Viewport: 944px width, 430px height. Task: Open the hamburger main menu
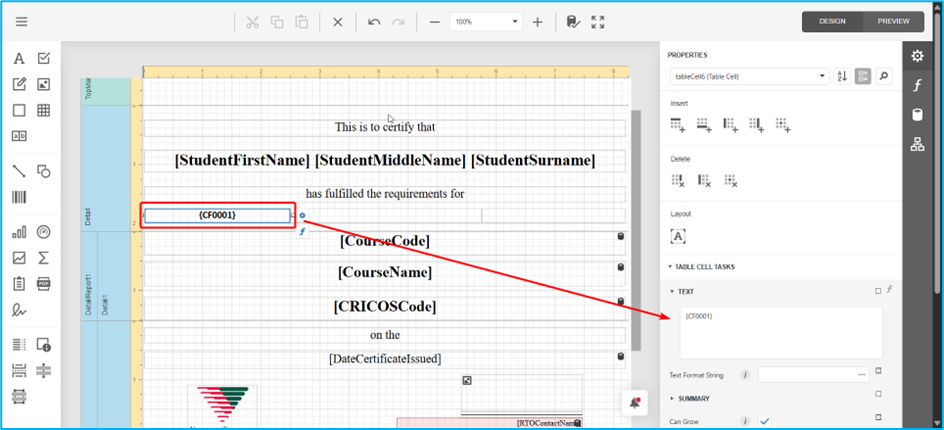21,22
